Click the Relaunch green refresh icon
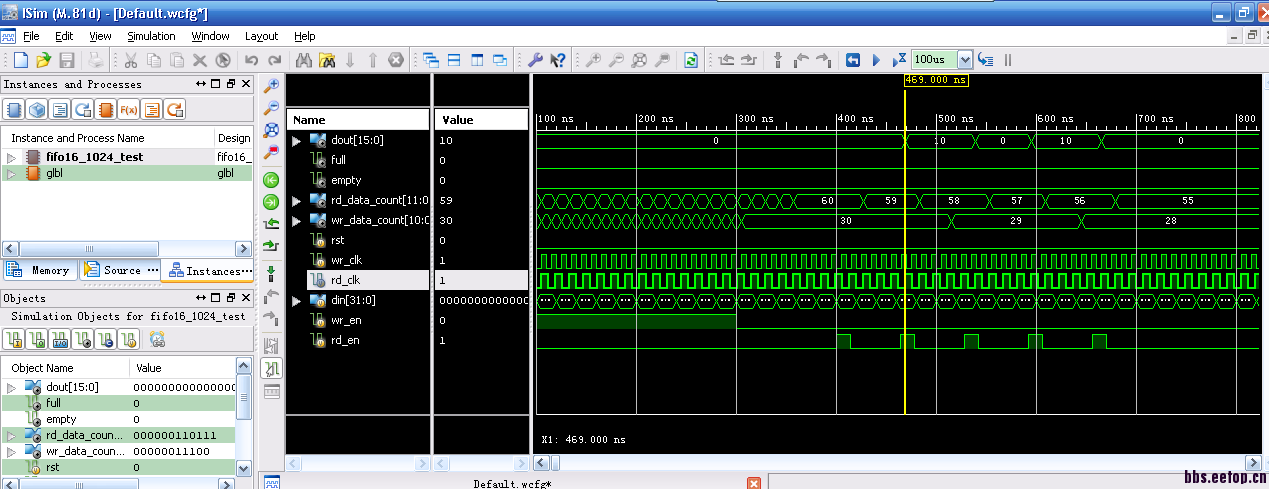 click(691, 60)
